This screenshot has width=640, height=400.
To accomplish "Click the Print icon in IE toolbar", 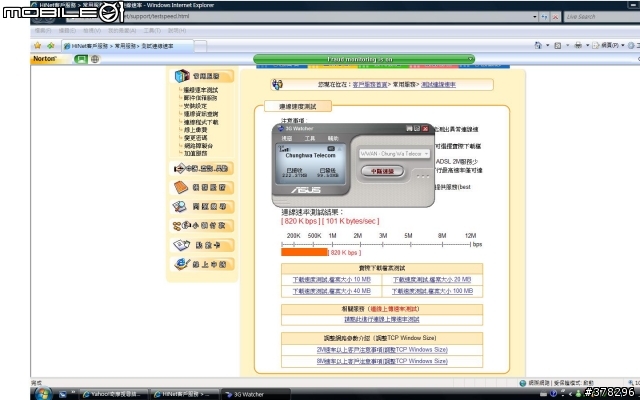I will [x=578, y=45].
